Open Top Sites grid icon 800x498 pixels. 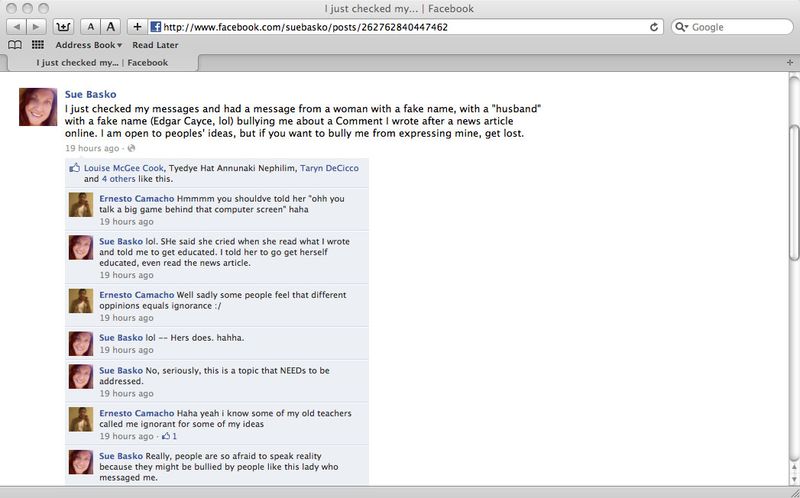(x=38, y=45)
